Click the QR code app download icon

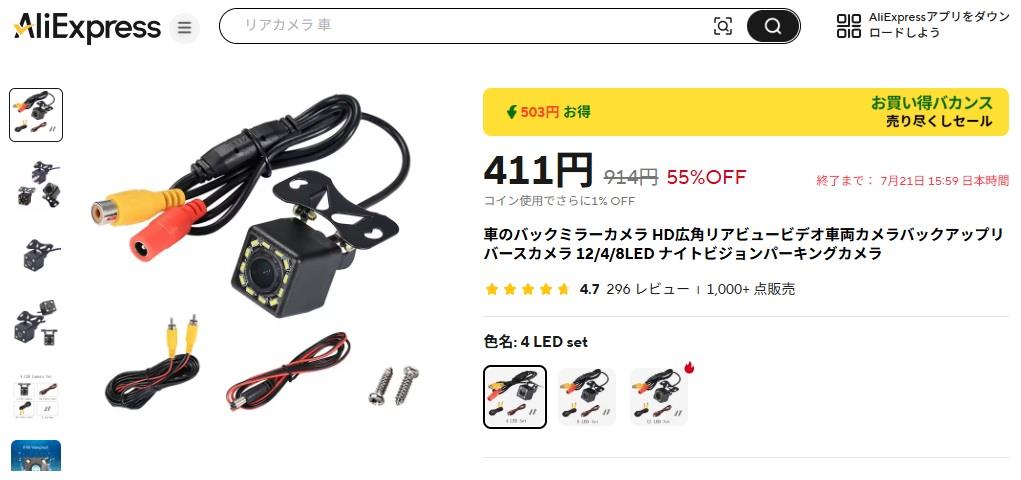click(848, 26)
